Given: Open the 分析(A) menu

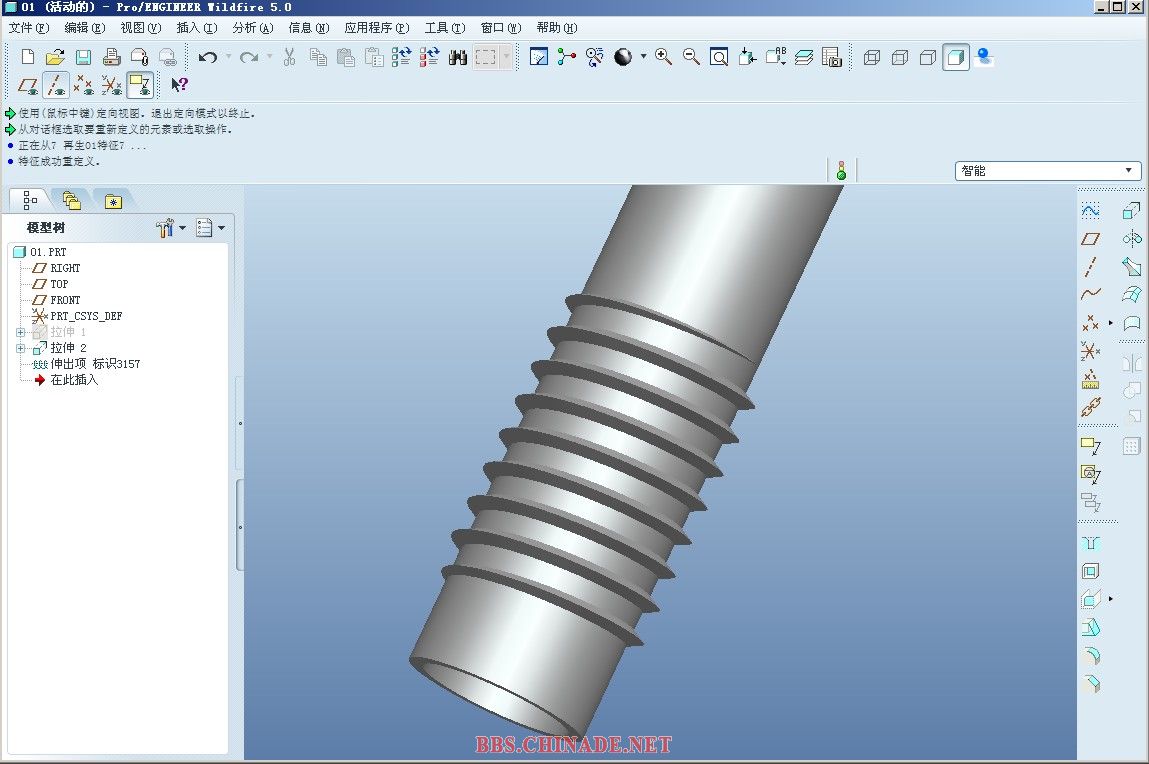Looking at the screenshot, I should [x=253, y=28].
